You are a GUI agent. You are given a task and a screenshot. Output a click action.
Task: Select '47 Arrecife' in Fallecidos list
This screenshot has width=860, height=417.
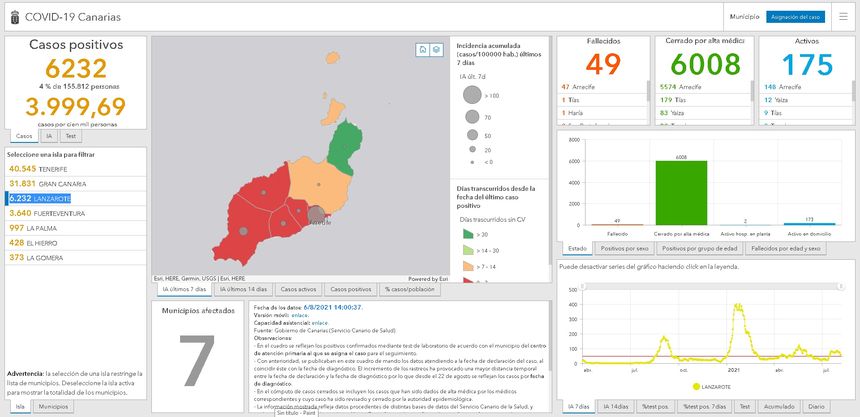[603, 87]
